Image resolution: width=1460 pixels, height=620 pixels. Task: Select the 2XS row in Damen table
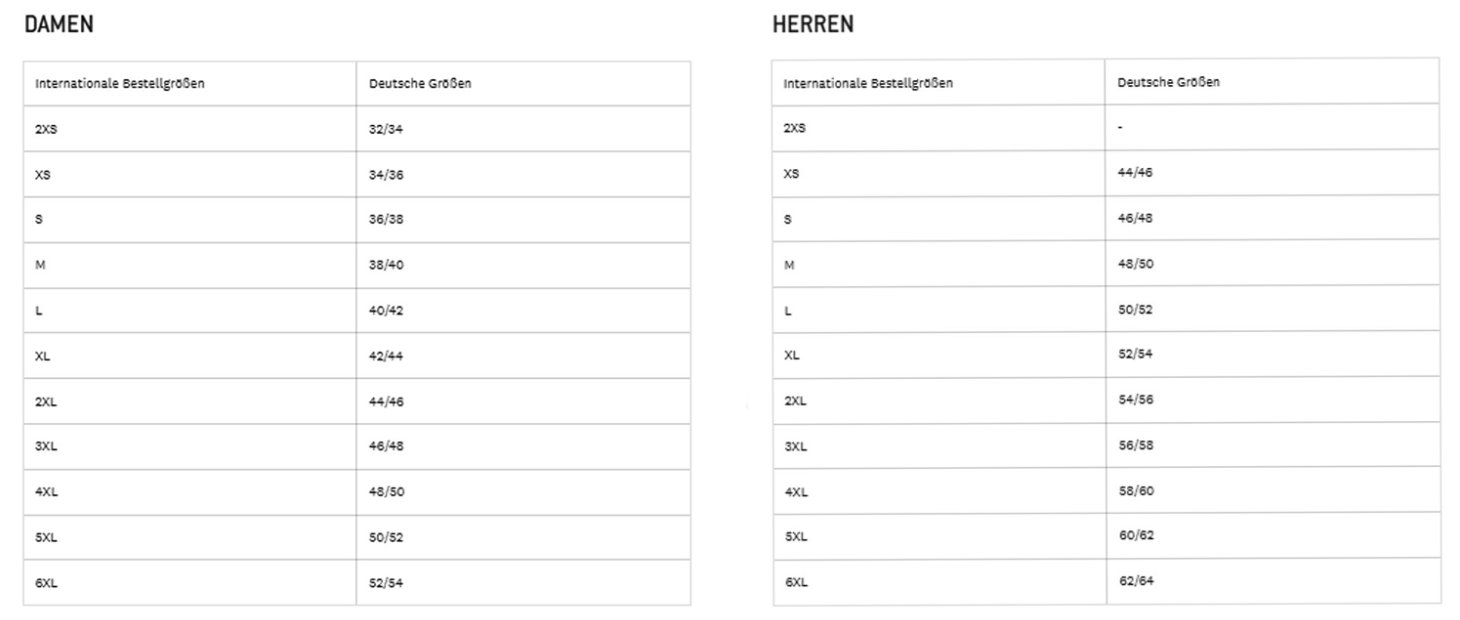pyautogui.click(x=357, y=129)
